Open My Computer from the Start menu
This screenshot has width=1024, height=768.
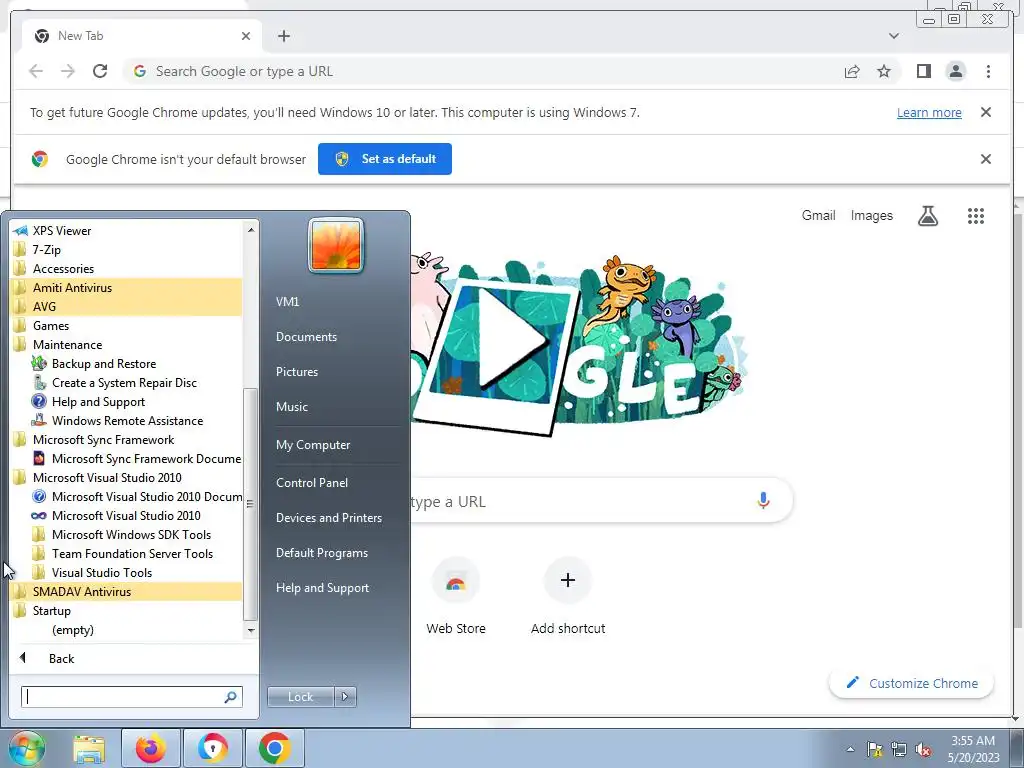tap(313, 445)
